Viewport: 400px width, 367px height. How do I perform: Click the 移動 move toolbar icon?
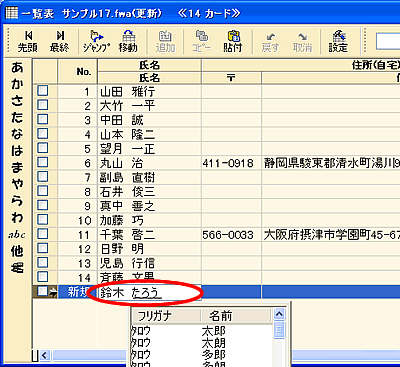pos(128,42)
